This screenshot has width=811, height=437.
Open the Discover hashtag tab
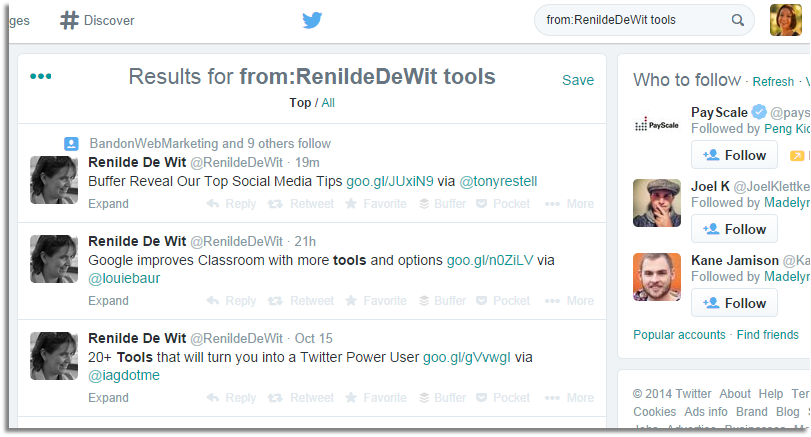pyautogui.click(x=97, y=20)
